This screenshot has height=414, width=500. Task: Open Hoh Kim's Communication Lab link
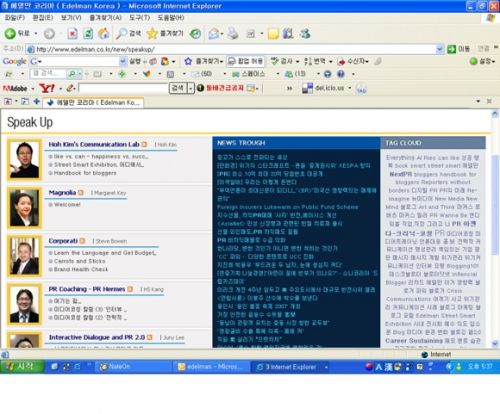tap(94, 144)
